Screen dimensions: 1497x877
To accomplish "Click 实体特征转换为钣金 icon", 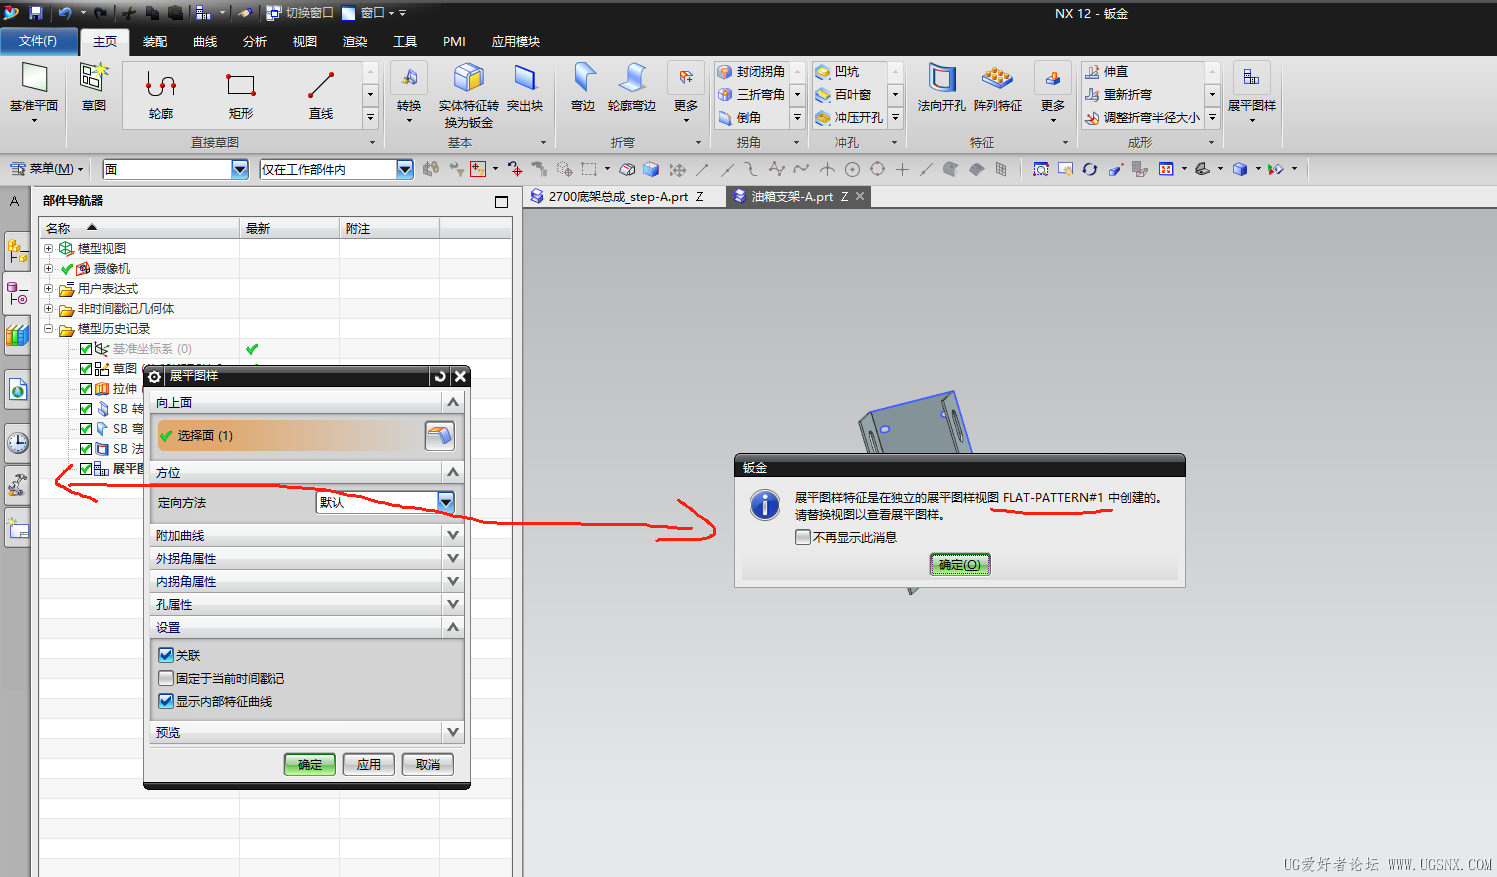I will point(468,78).
